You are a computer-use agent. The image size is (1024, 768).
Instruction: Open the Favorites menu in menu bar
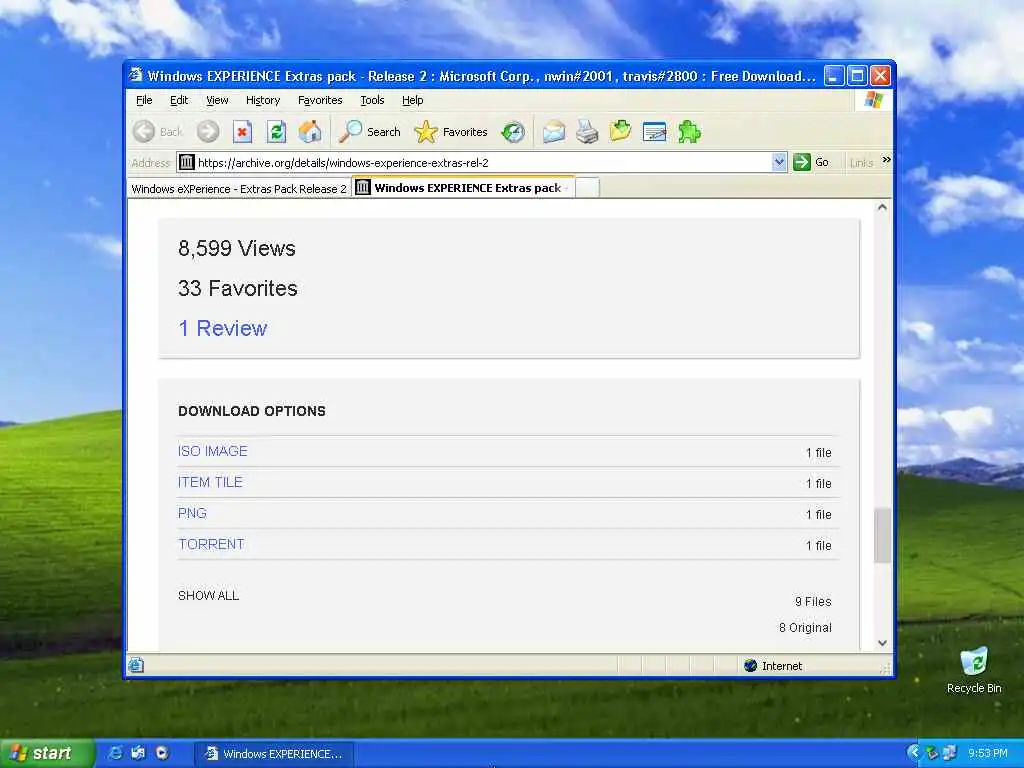tap(320, 100)
